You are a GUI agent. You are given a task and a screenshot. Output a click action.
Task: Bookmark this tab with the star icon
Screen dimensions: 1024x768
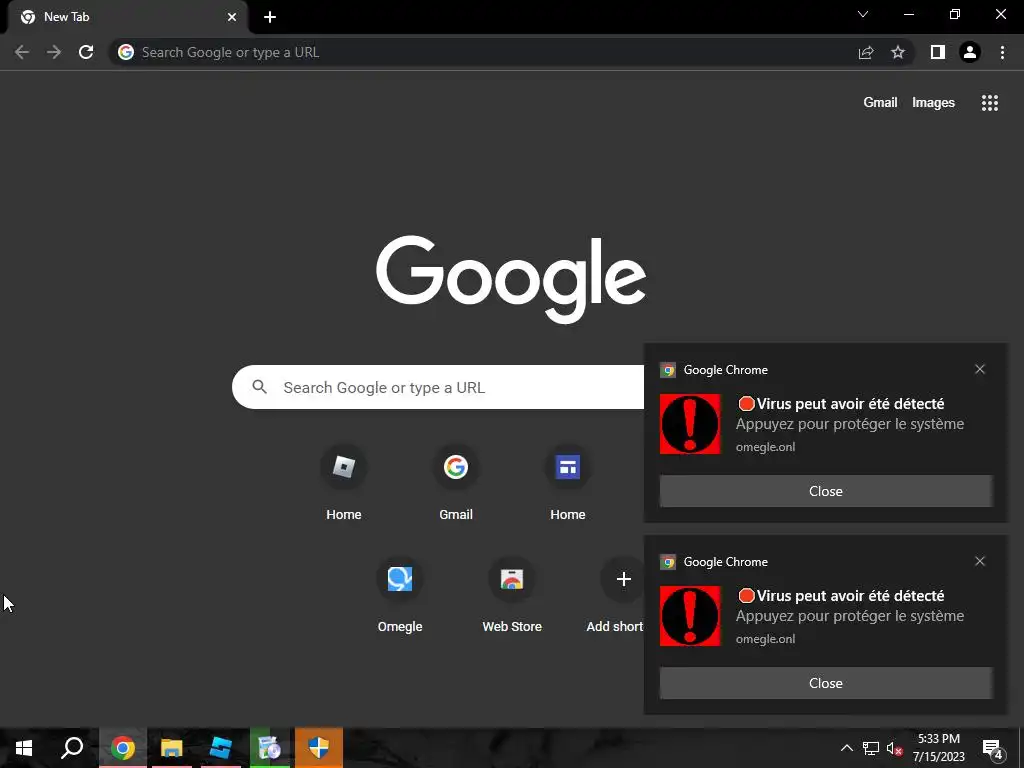[x=898, y=52]
